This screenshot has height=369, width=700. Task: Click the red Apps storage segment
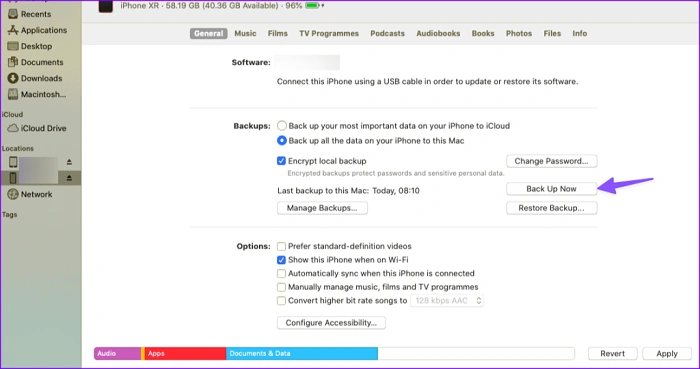click(x=185, y=353)
